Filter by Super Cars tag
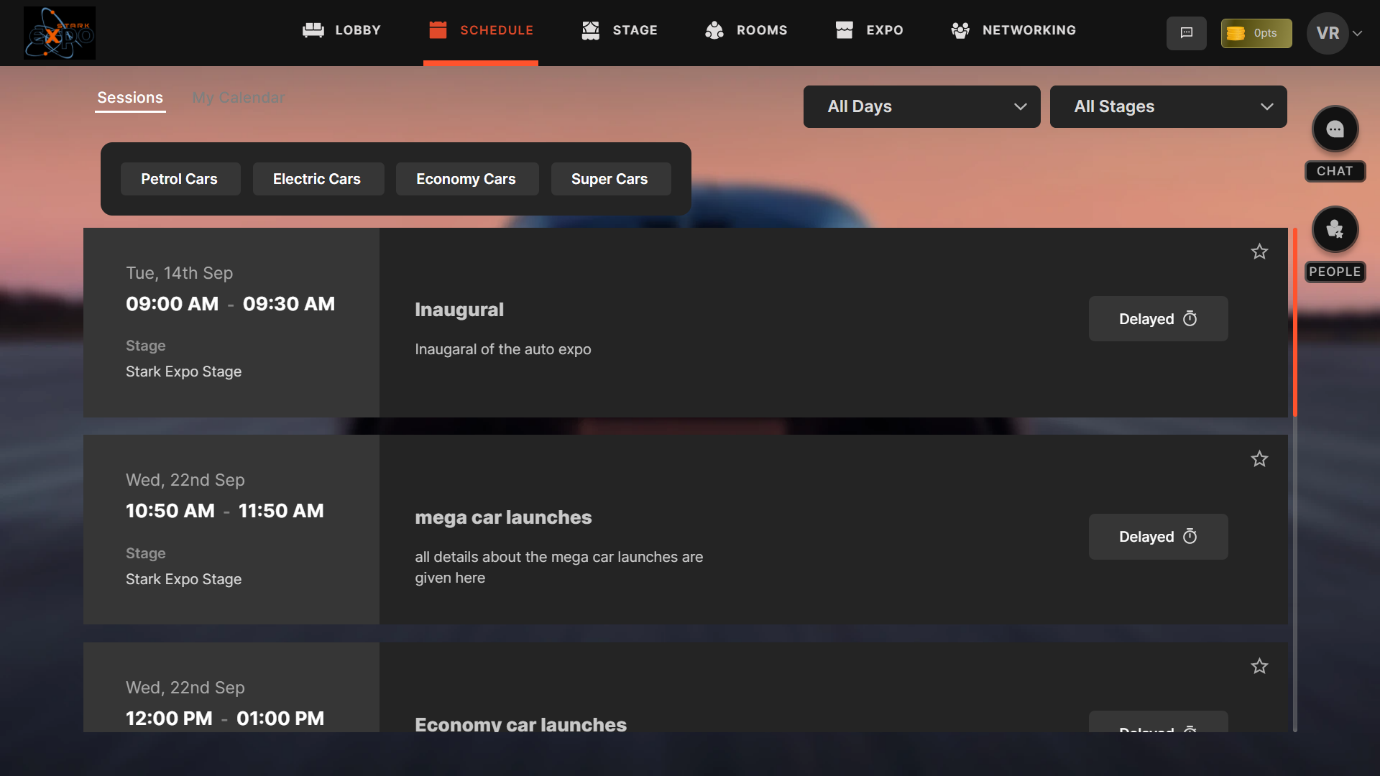Screen dimensions: 1380x776 pyautogui.click(x=610, y=179)
